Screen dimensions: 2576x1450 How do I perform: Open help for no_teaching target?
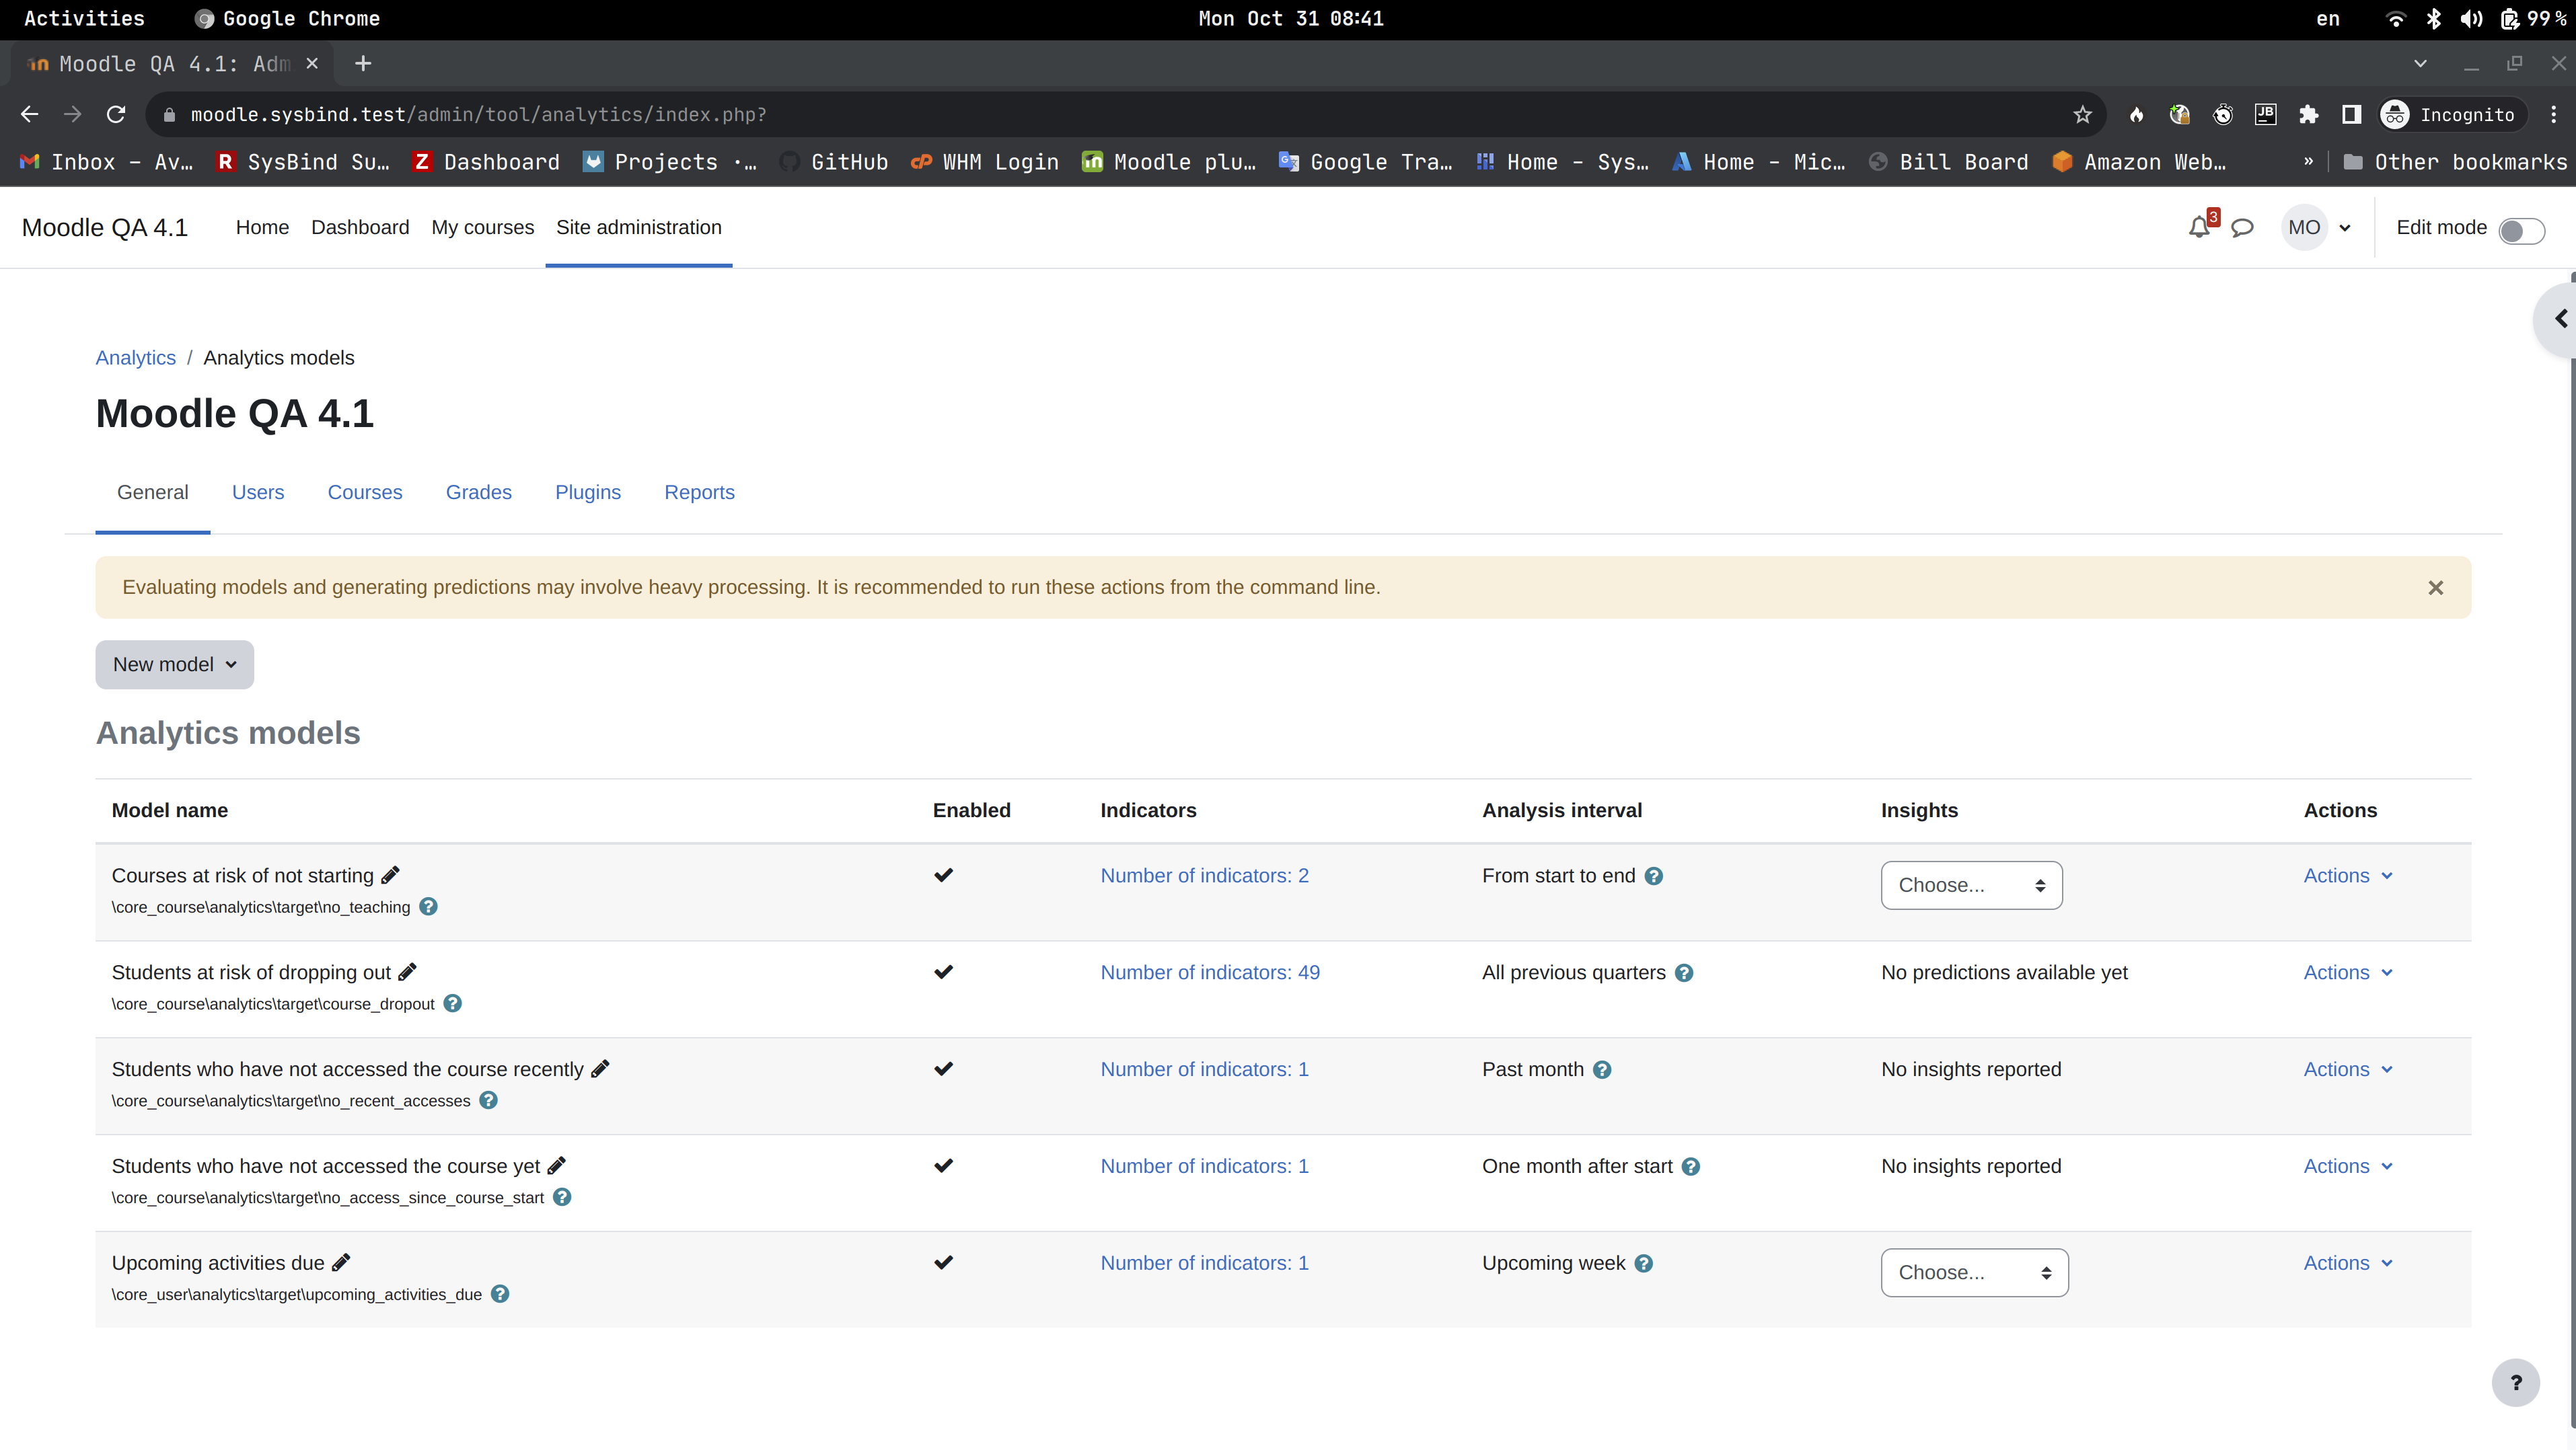tap(428, 907)
